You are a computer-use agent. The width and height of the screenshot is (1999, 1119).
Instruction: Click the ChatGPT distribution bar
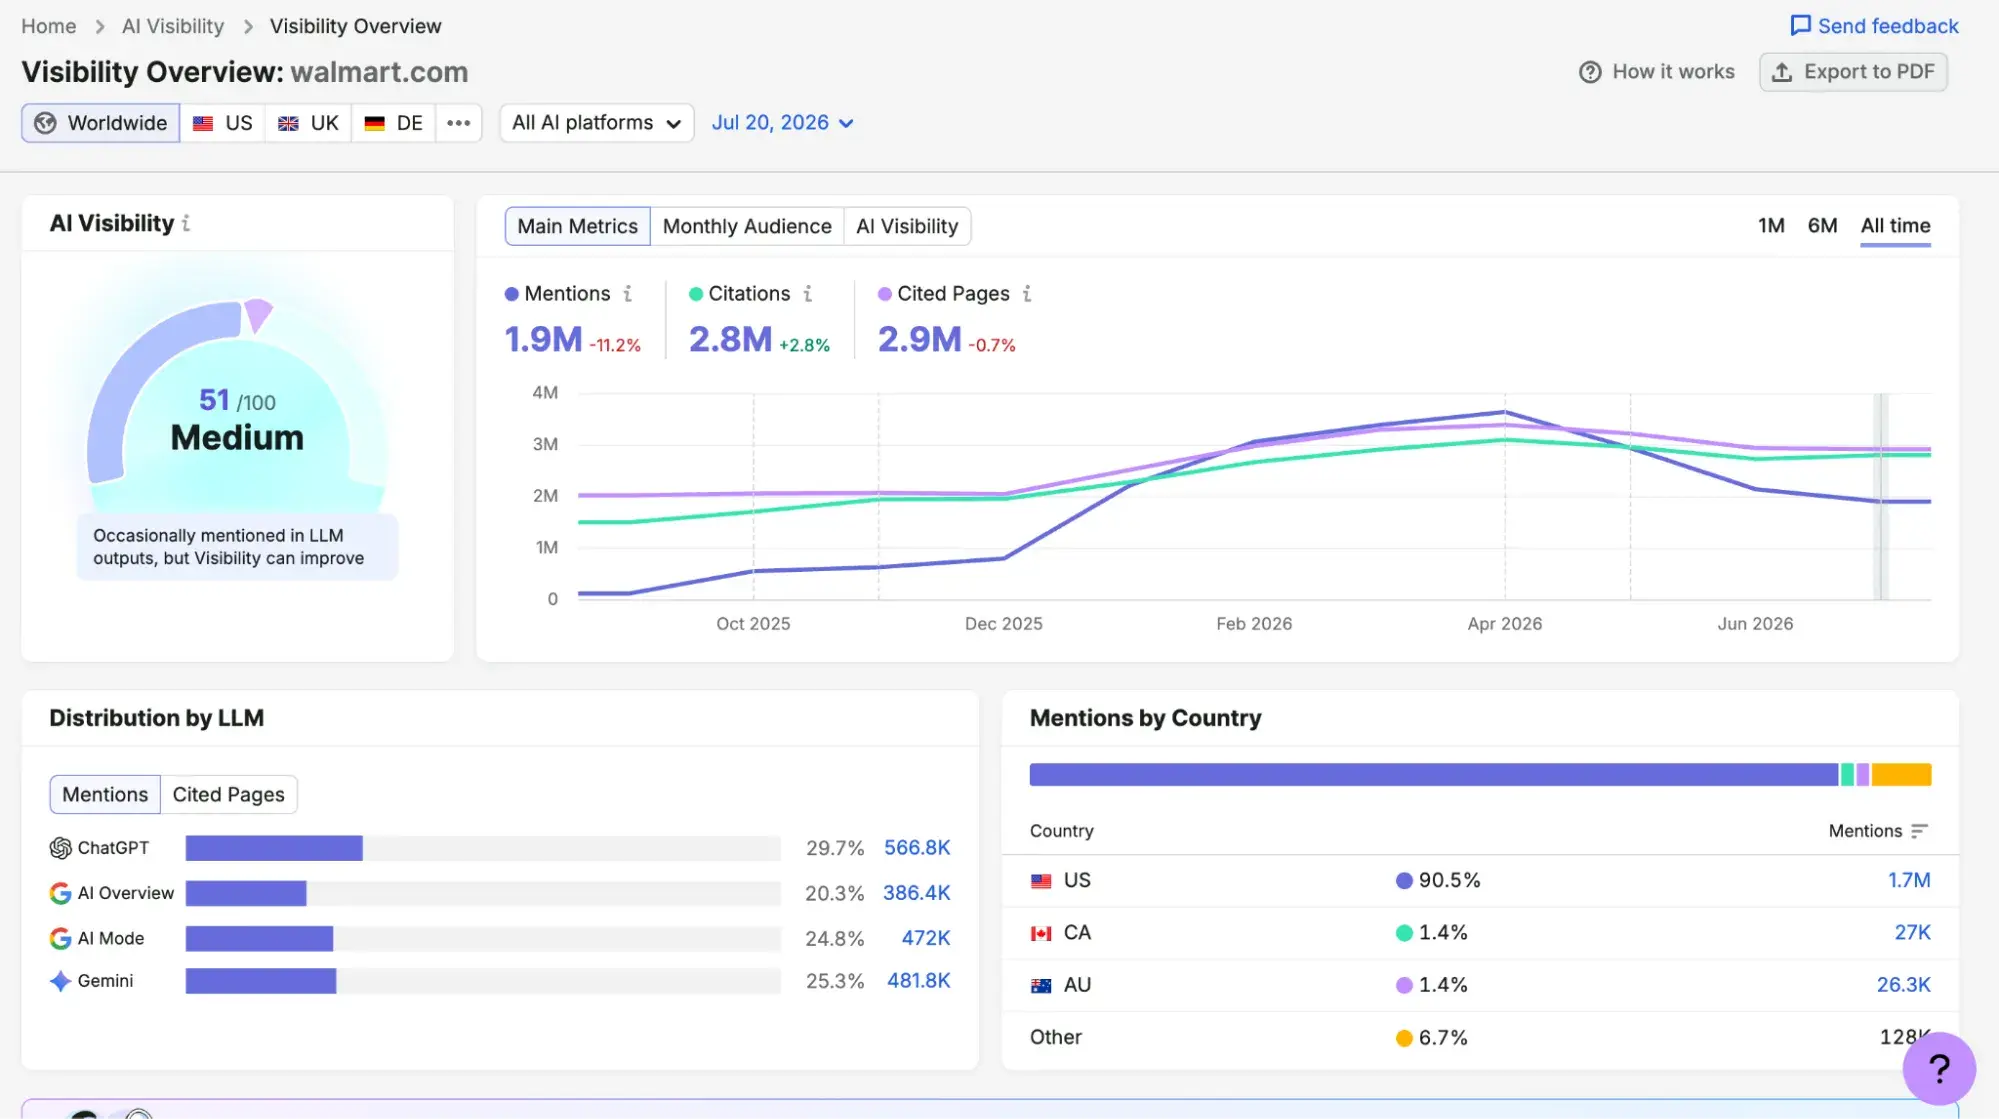(274, 848)
